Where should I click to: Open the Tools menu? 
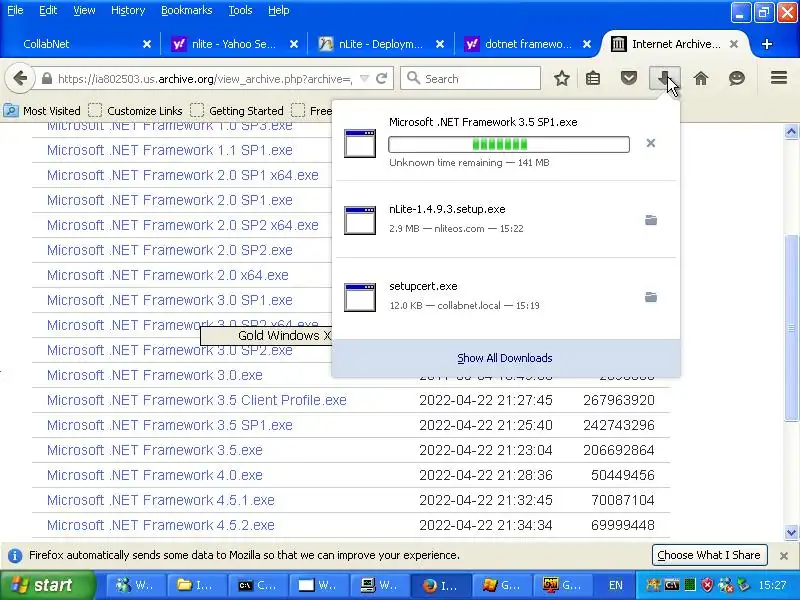[240, 10]
